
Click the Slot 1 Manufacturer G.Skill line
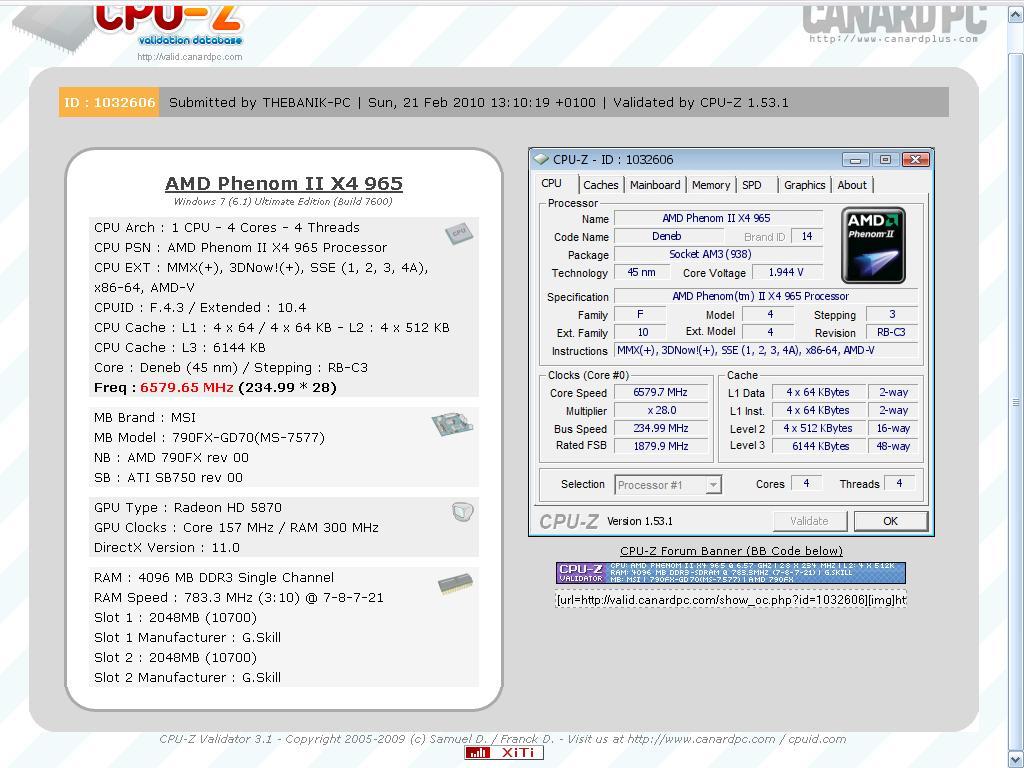[187, 637]
